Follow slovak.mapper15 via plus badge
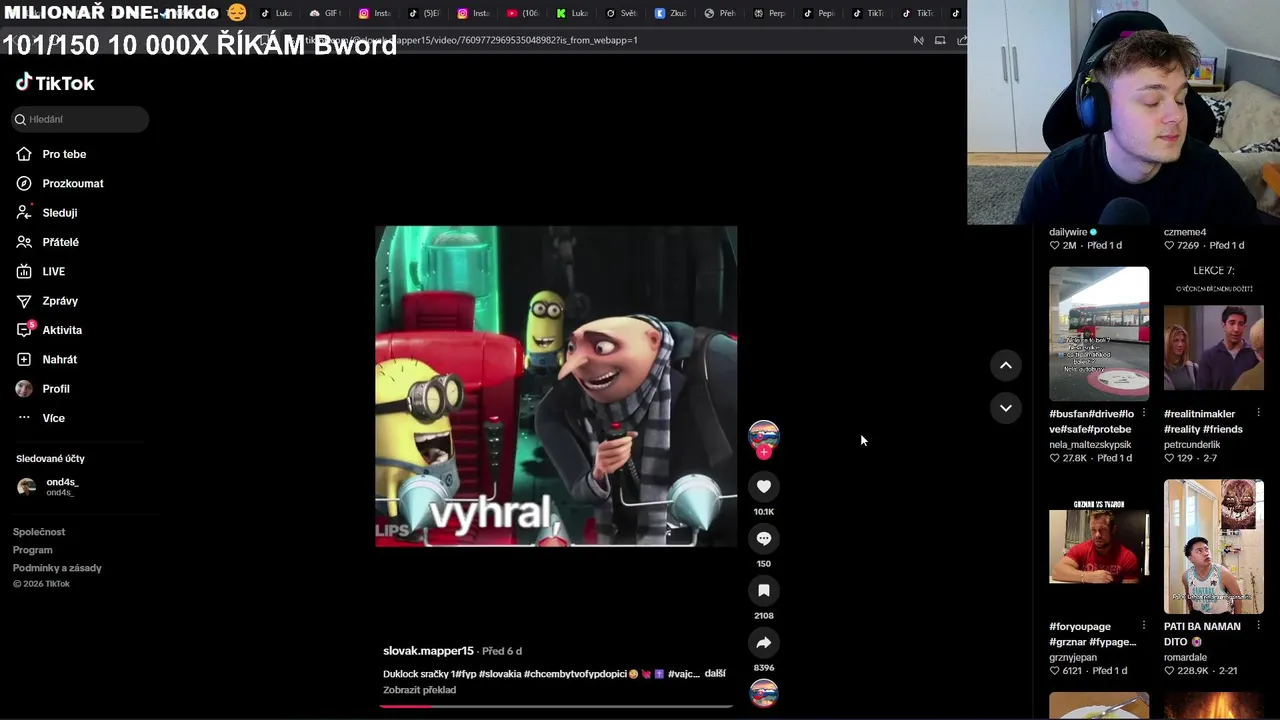The width and height of the screenshot is (1280, 720). coord(764,452)
